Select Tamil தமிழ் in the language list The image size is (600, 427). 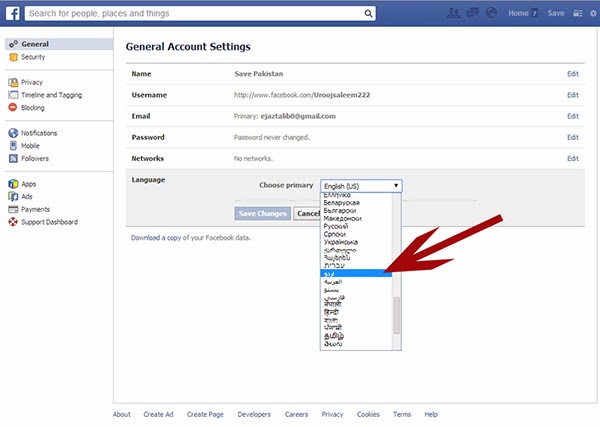click(x=334, y=336)
